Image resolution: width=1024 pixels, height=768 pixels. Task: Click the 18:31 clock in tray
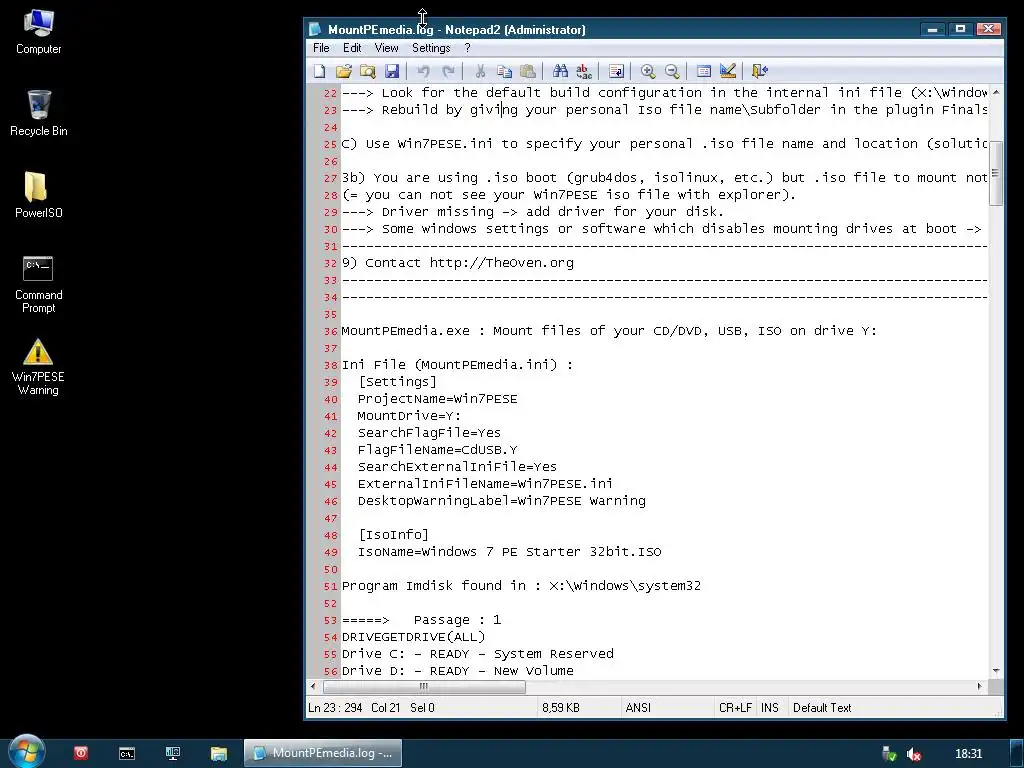(x=968, y=754)
